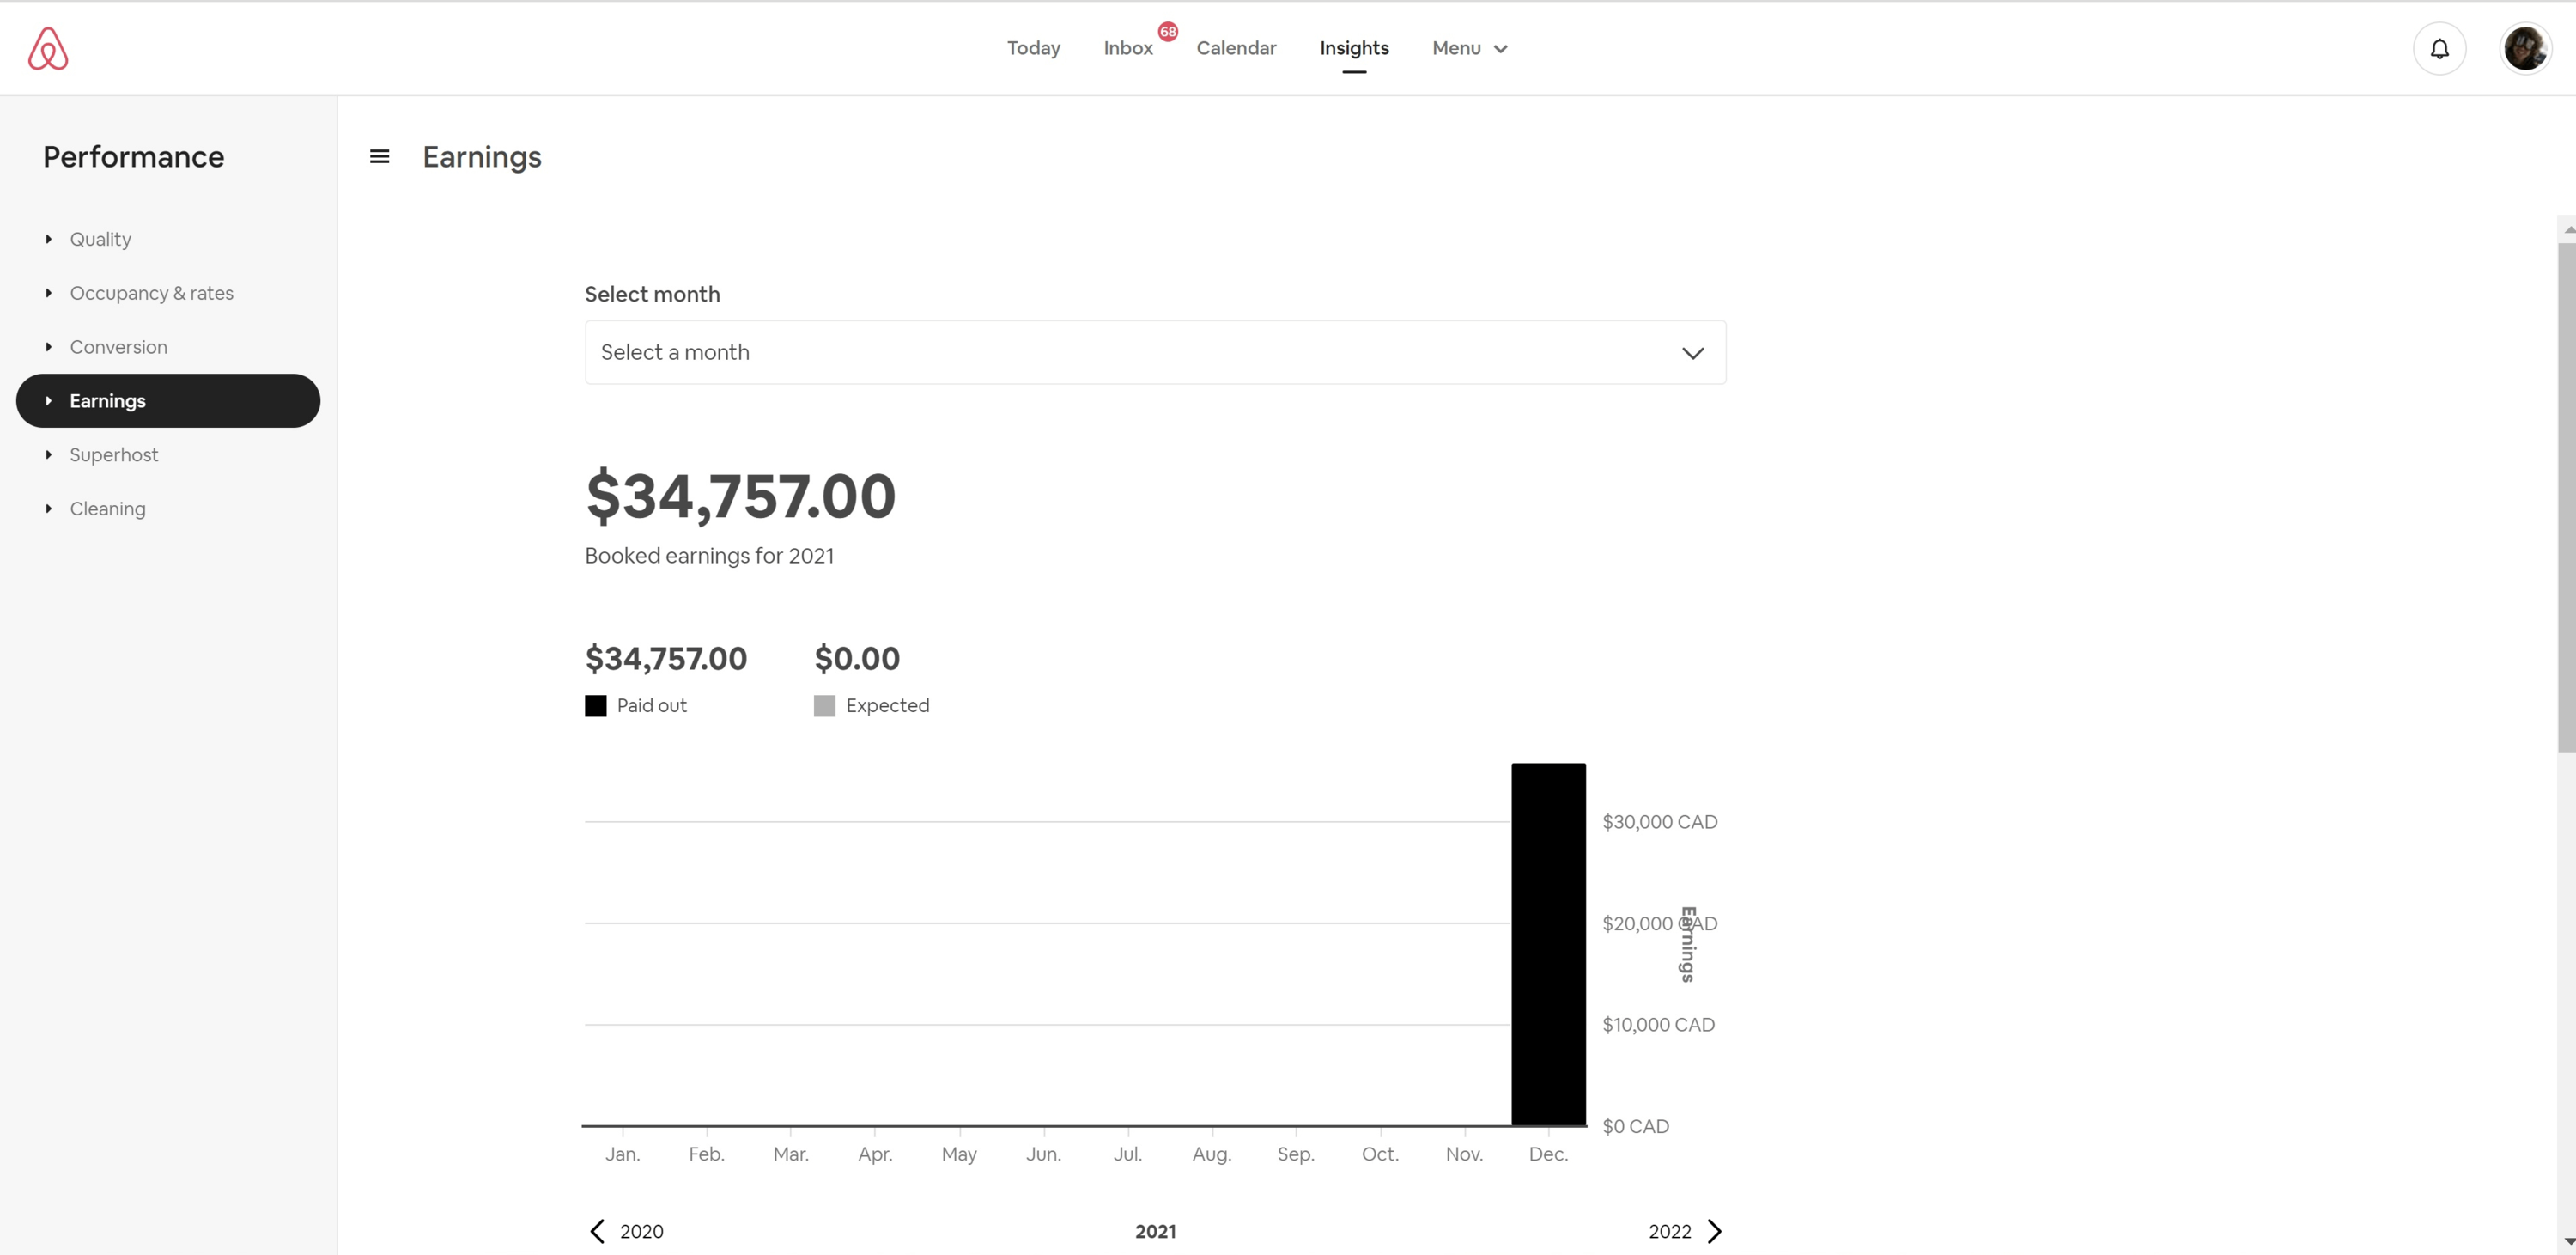Select the Insights tab
Viewport: 2576px width, 1255px height.
pos(1354,48)
